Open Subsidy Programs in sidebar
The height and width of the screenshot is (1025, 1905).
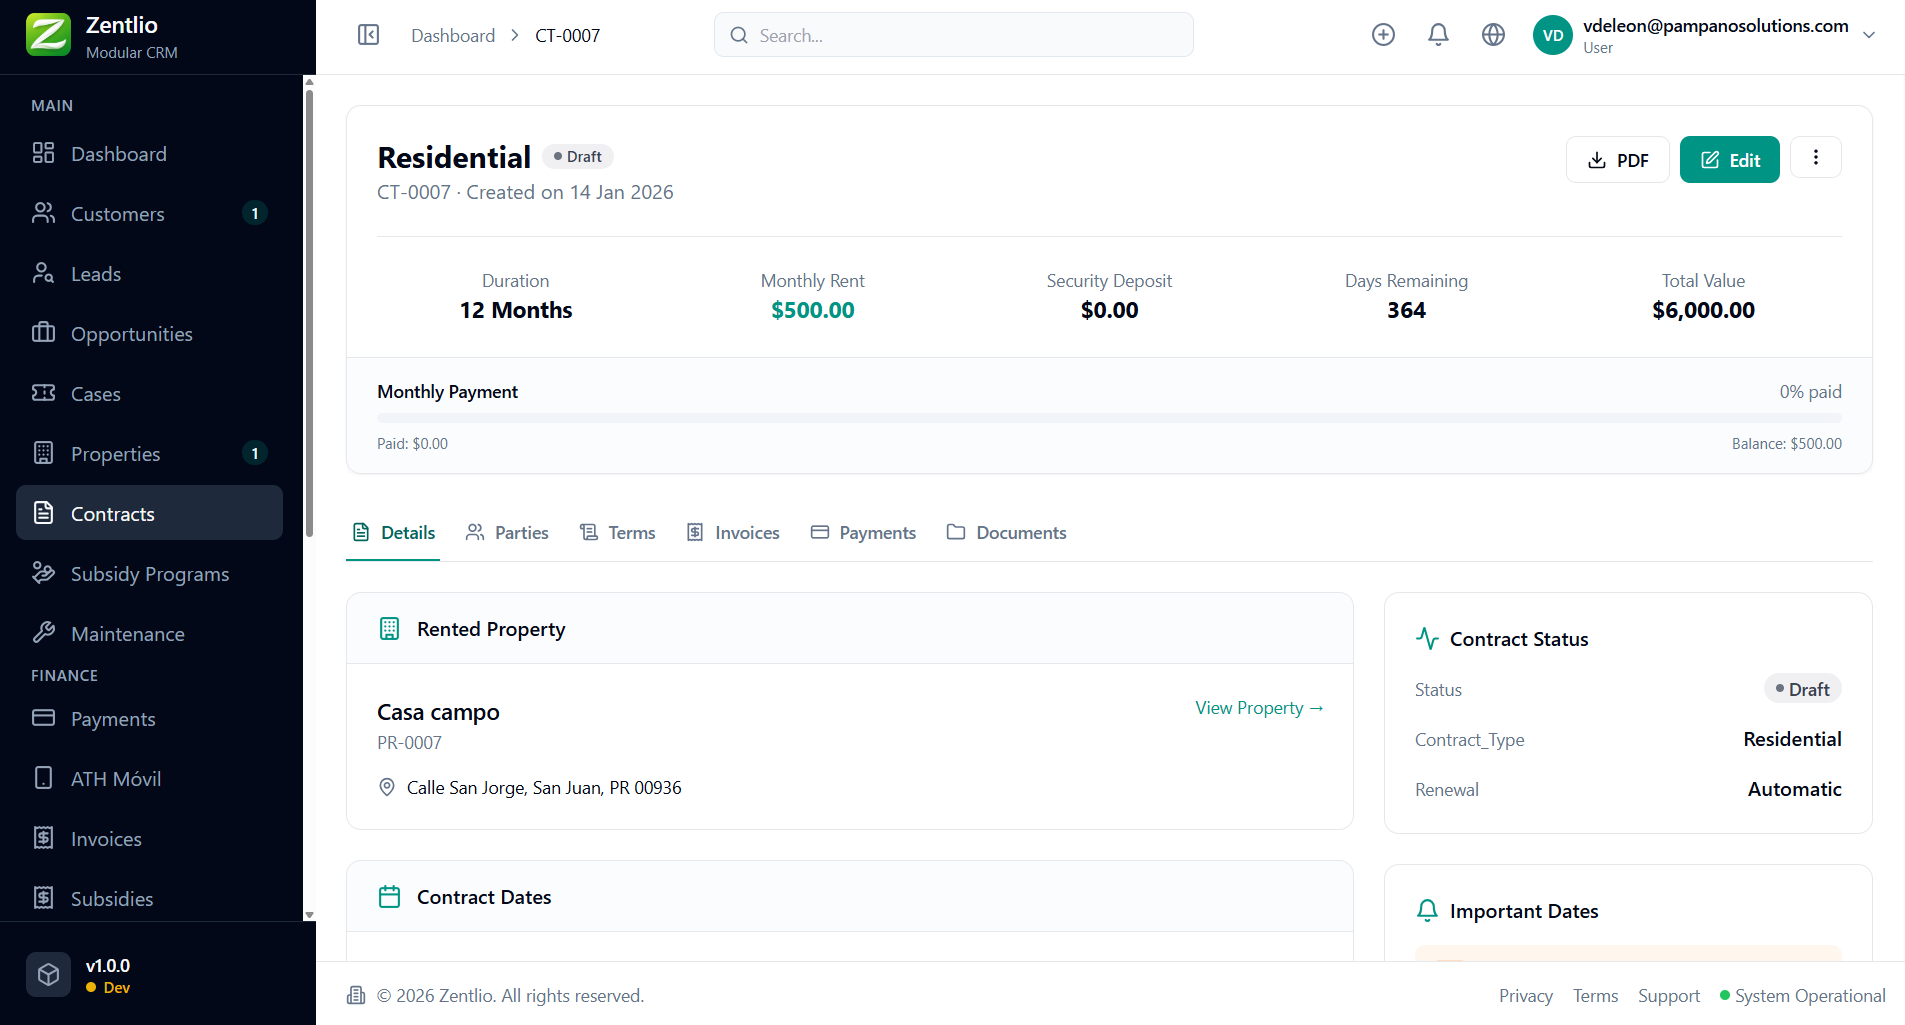coord(149,574)
